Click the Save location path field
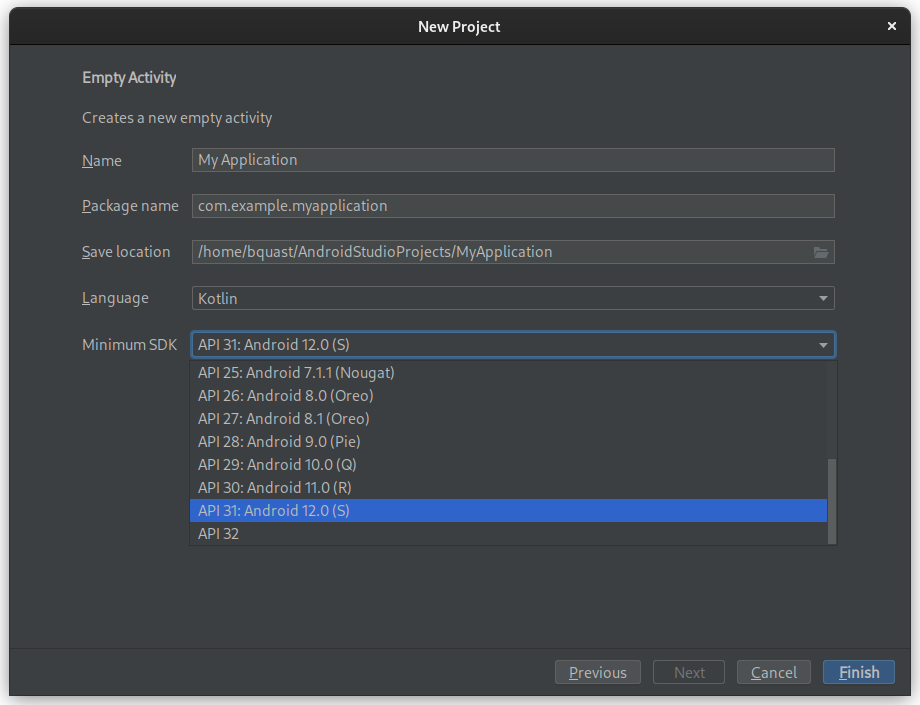 [x=500, y=252]
